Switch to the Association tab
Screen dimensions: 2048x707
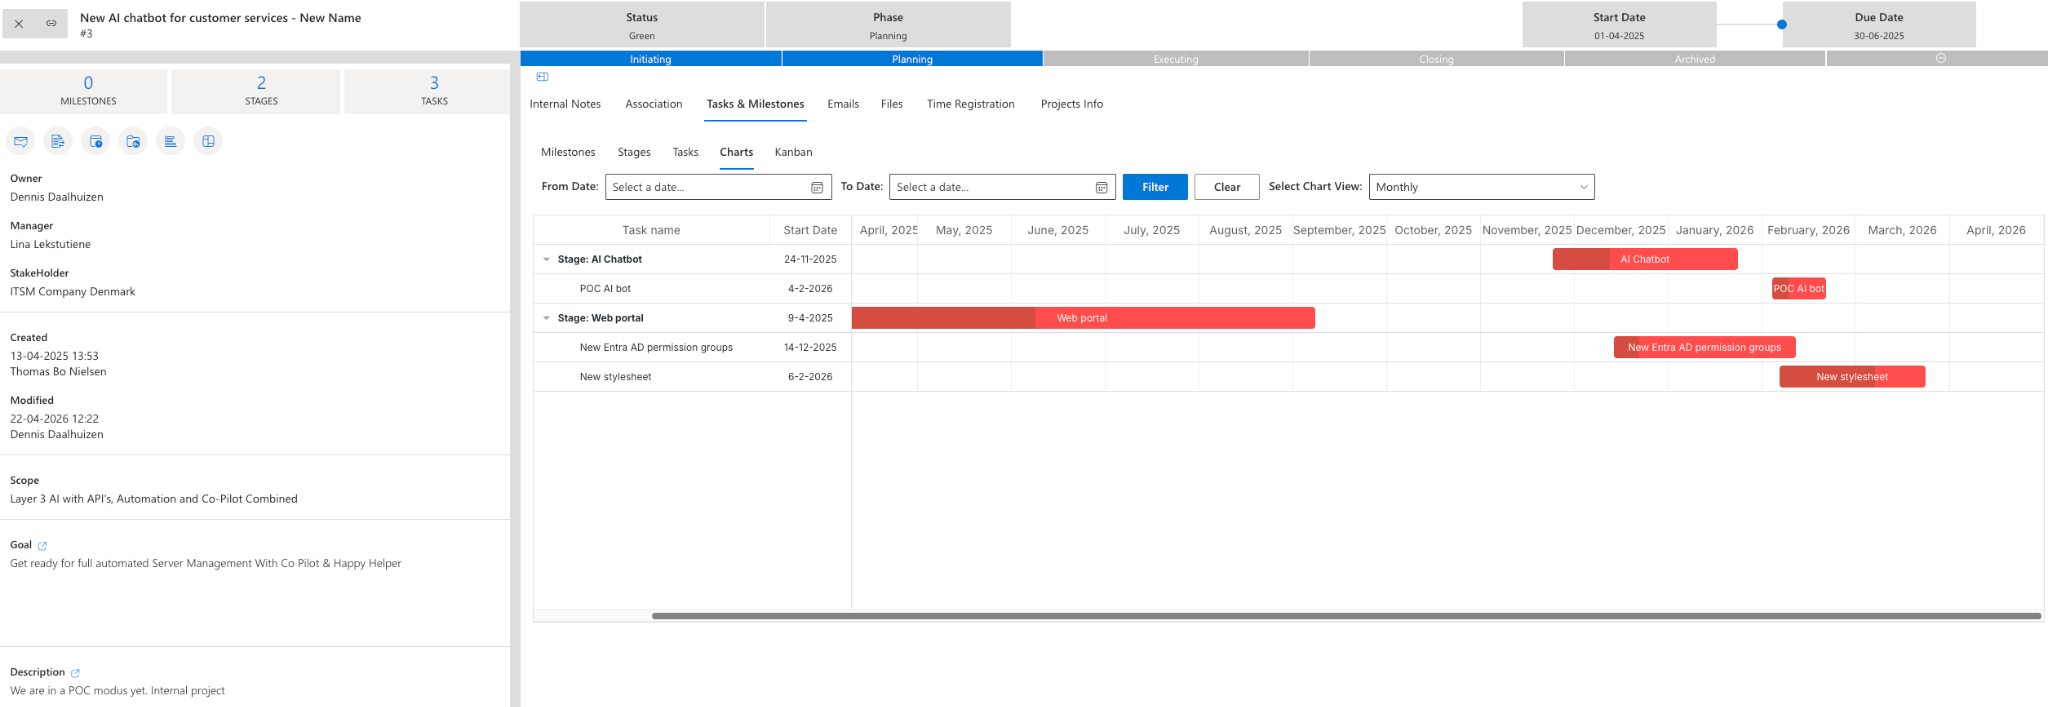pos(653,104)
